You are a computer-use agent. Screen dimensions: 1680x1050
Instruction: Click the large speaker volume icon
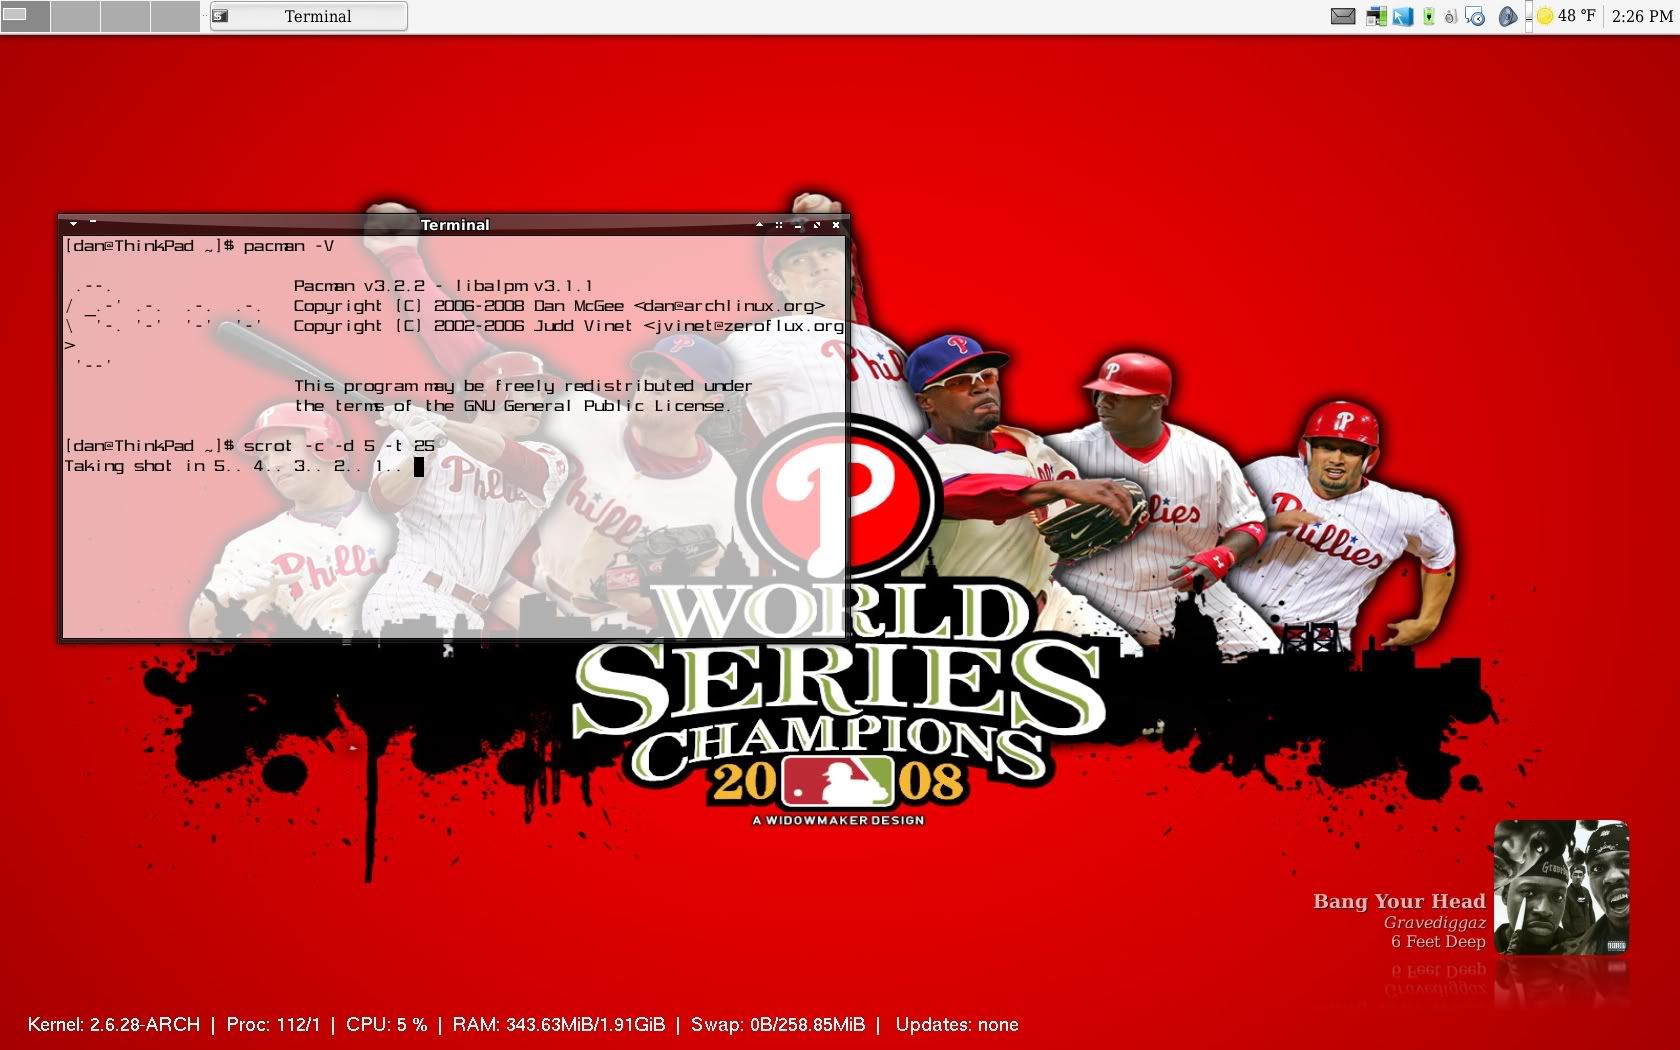point(1508,16)
